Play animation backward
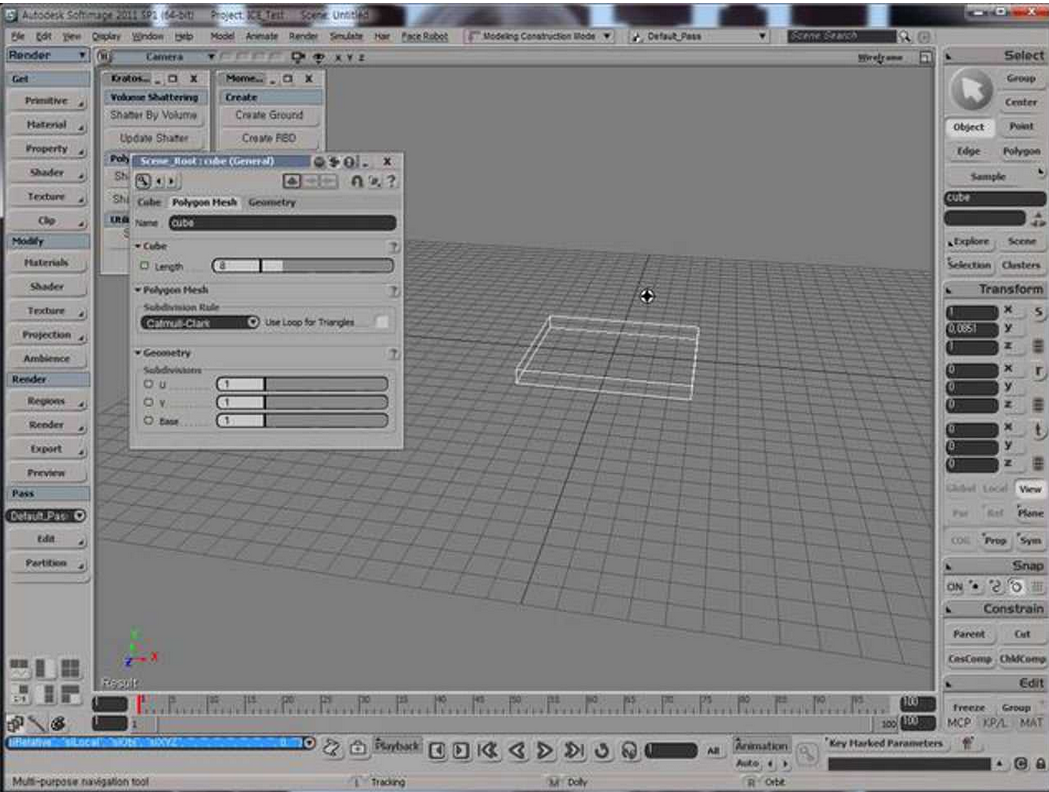1049x792 pixels. pyautogui.click(x=516, y=751)
